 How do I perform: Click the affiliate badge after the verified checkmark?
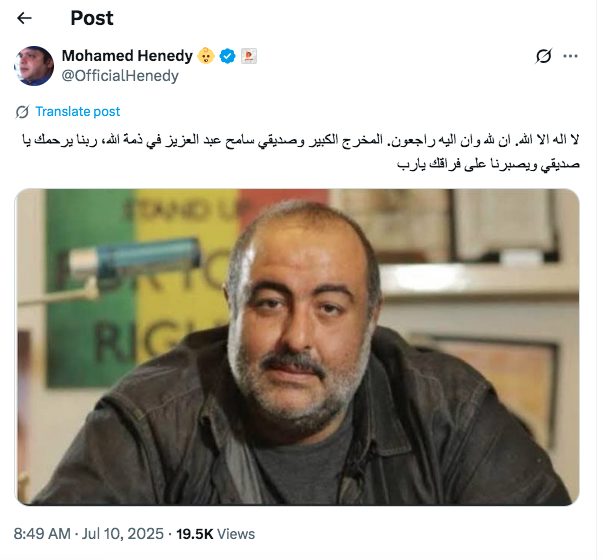[248, 56]
